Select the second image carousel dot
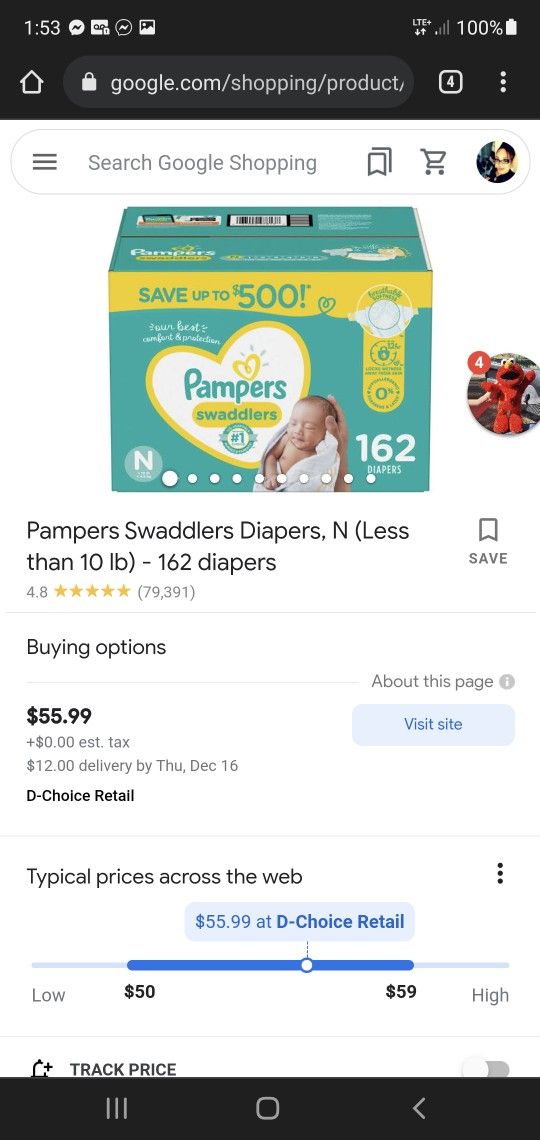 click(x=193, y=478)
